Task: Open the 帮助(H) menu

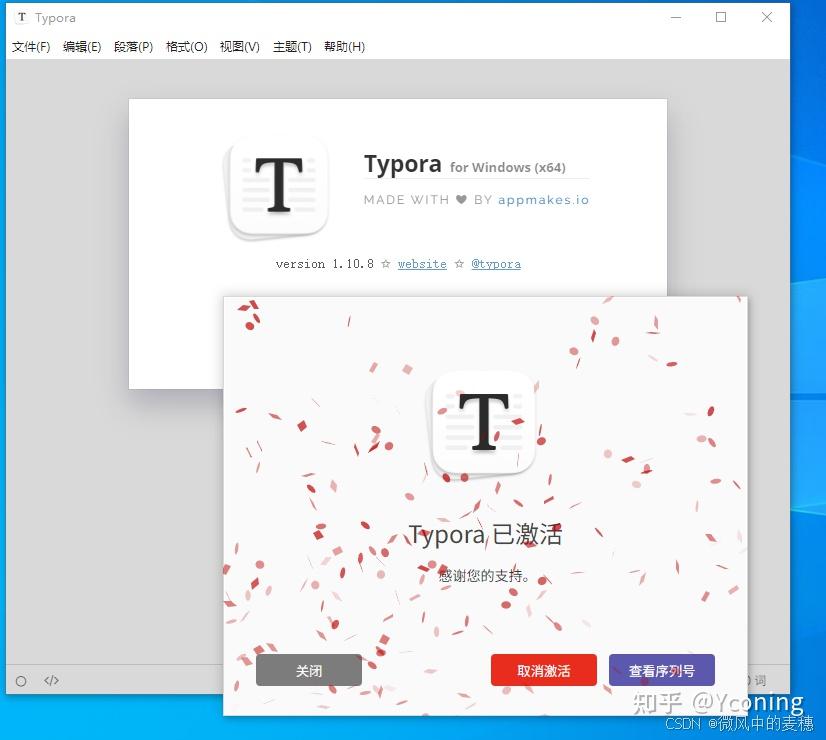Action: coord(344,46)
